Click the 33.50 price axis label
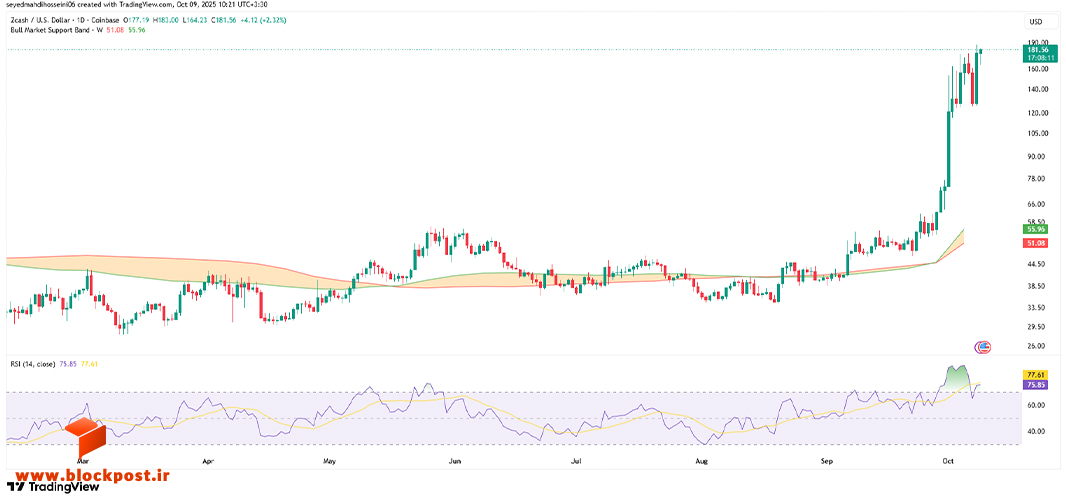 [1037, 307]
